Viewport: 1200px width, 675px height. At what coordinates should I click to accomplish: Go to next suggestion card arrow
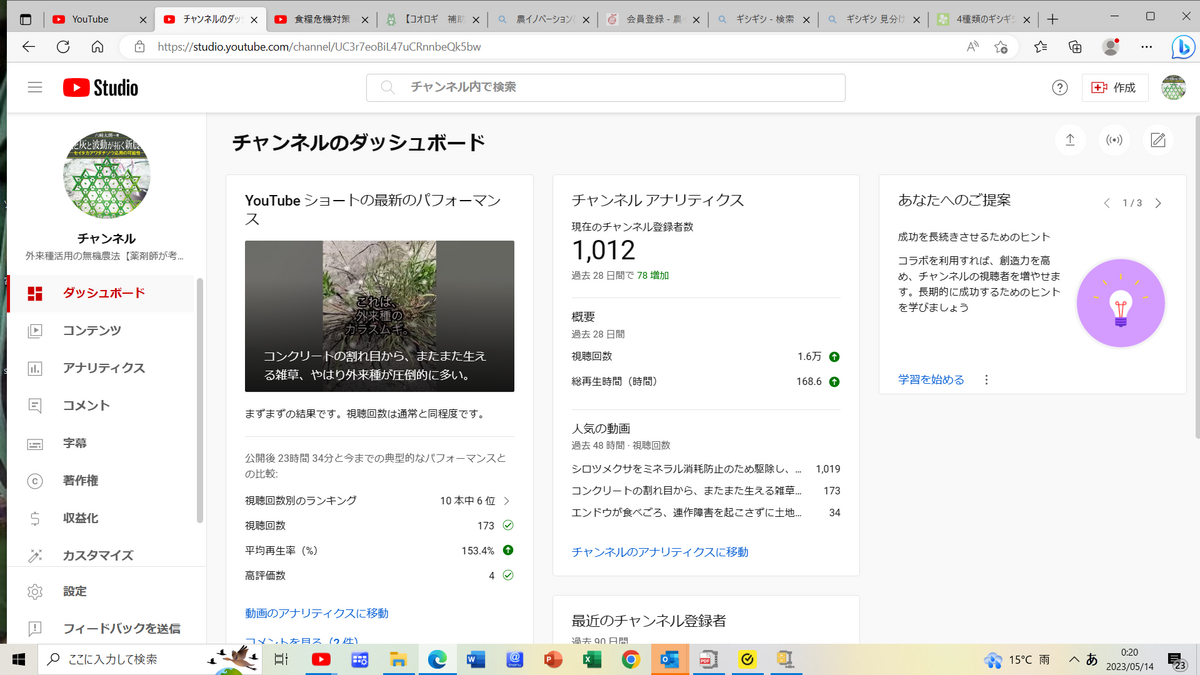tap(1158, 203)
